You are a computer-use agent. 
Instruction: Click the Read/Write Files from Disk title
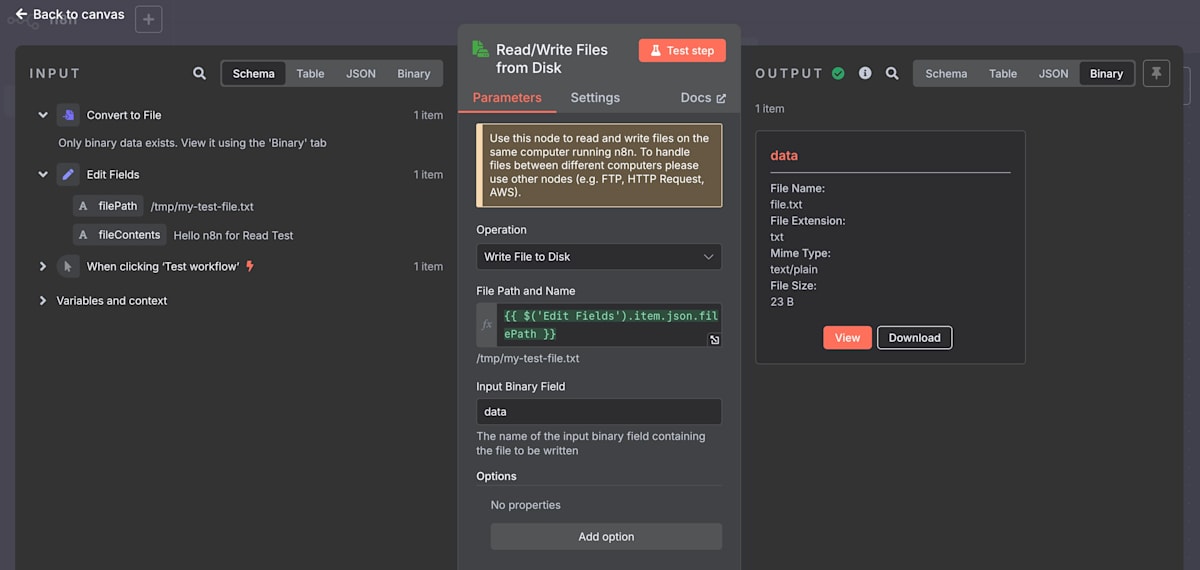[x=552, y=59]
